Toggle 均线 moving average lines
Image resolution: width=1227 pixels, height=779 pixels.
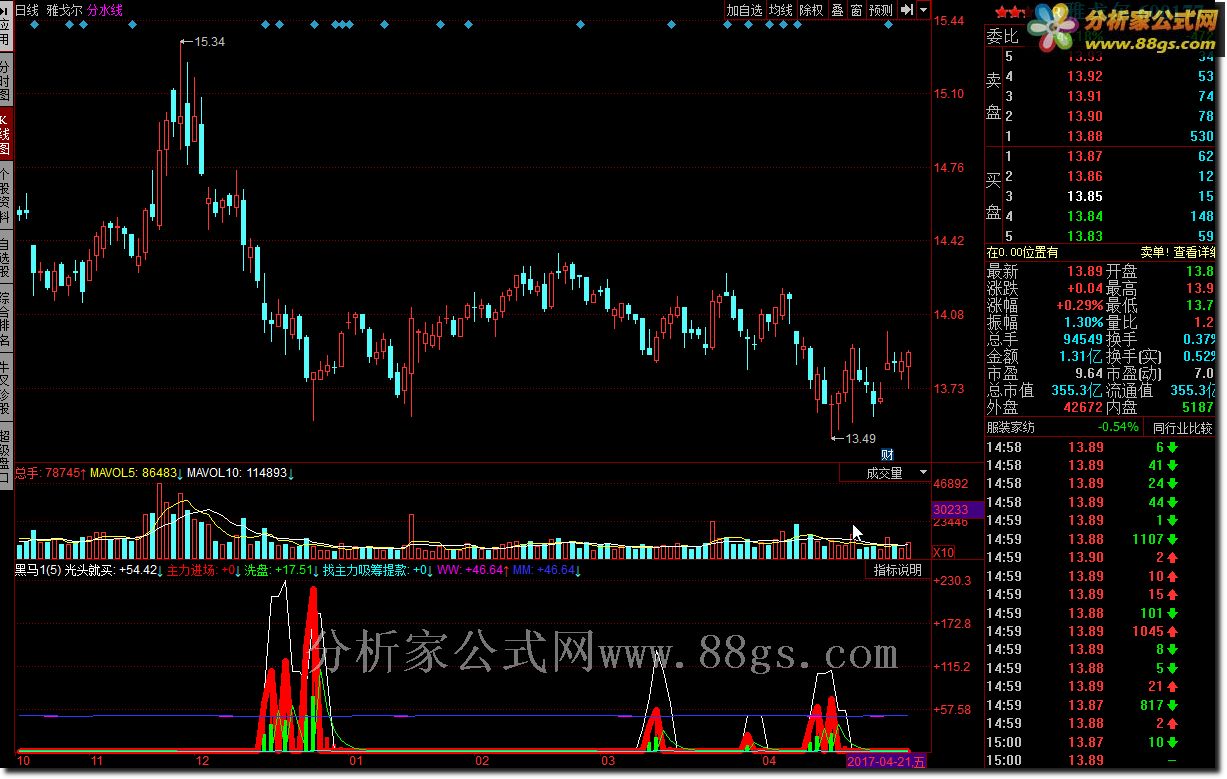coord(780,10)
